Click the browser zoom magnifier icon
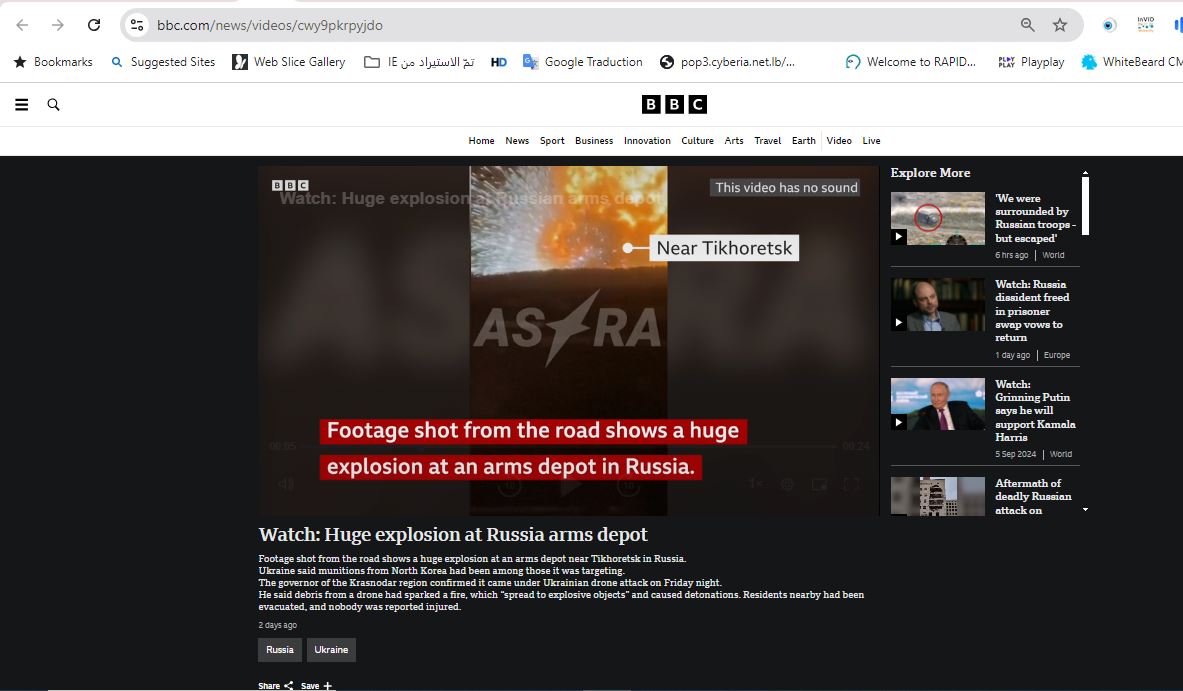Viewport: 1183px width, 691px height. (1027, 25)
